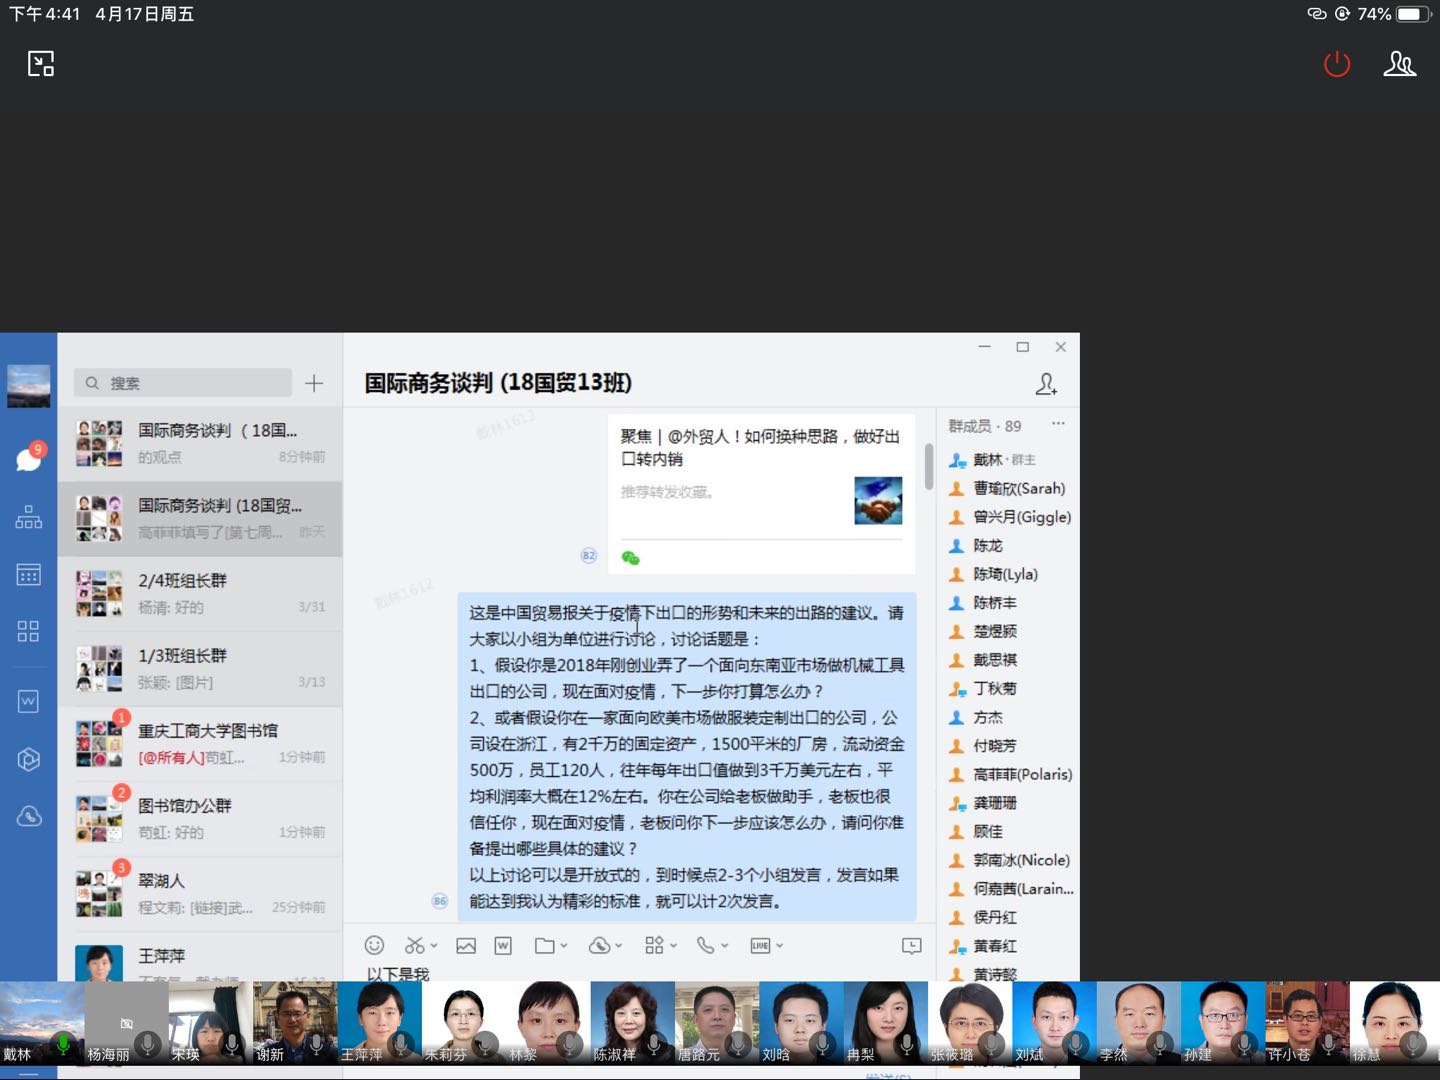Open the emoji picker in chat toolbar
This screenshot has height=1080, width=1440.
click(374, 945)
